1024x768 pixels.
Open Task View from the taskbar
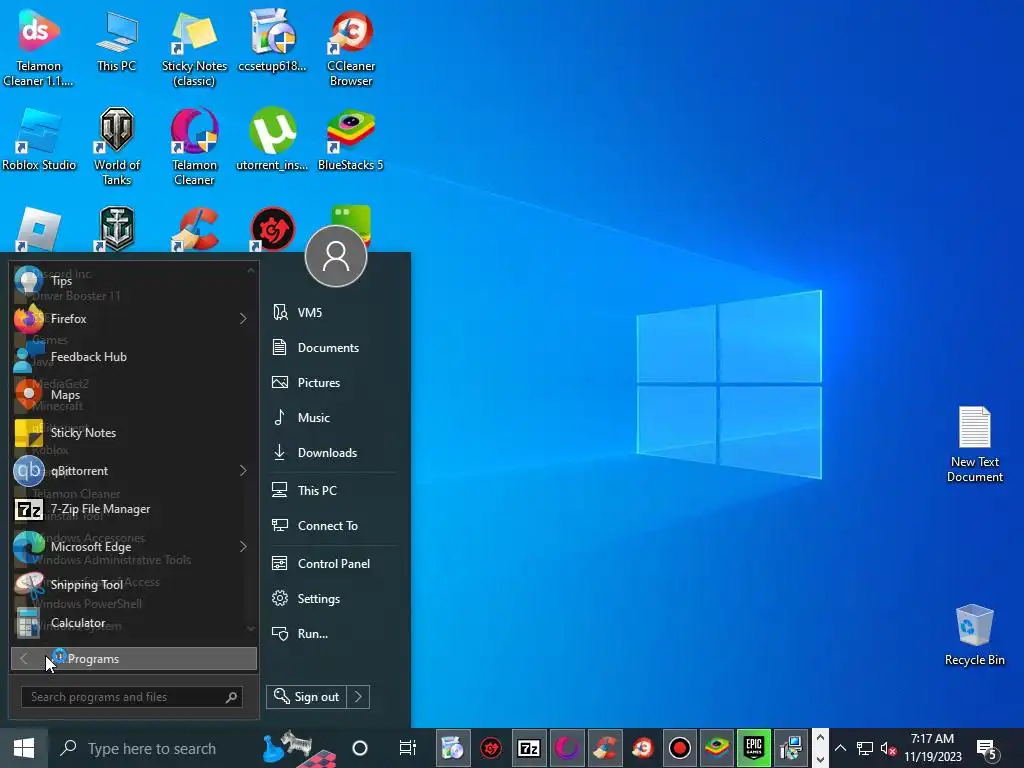408,748
